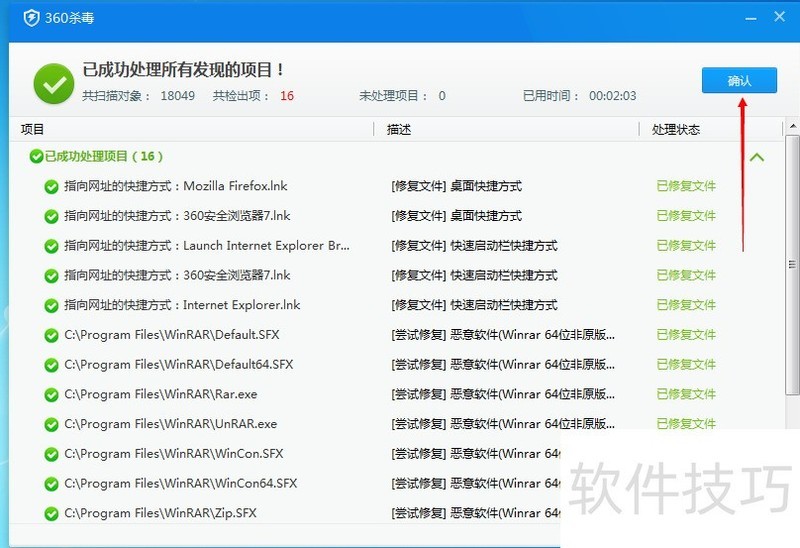The height and width of the screenshot is (548, 800).
Task: Click the 项目 column header
Action: [x=32, y=129]
